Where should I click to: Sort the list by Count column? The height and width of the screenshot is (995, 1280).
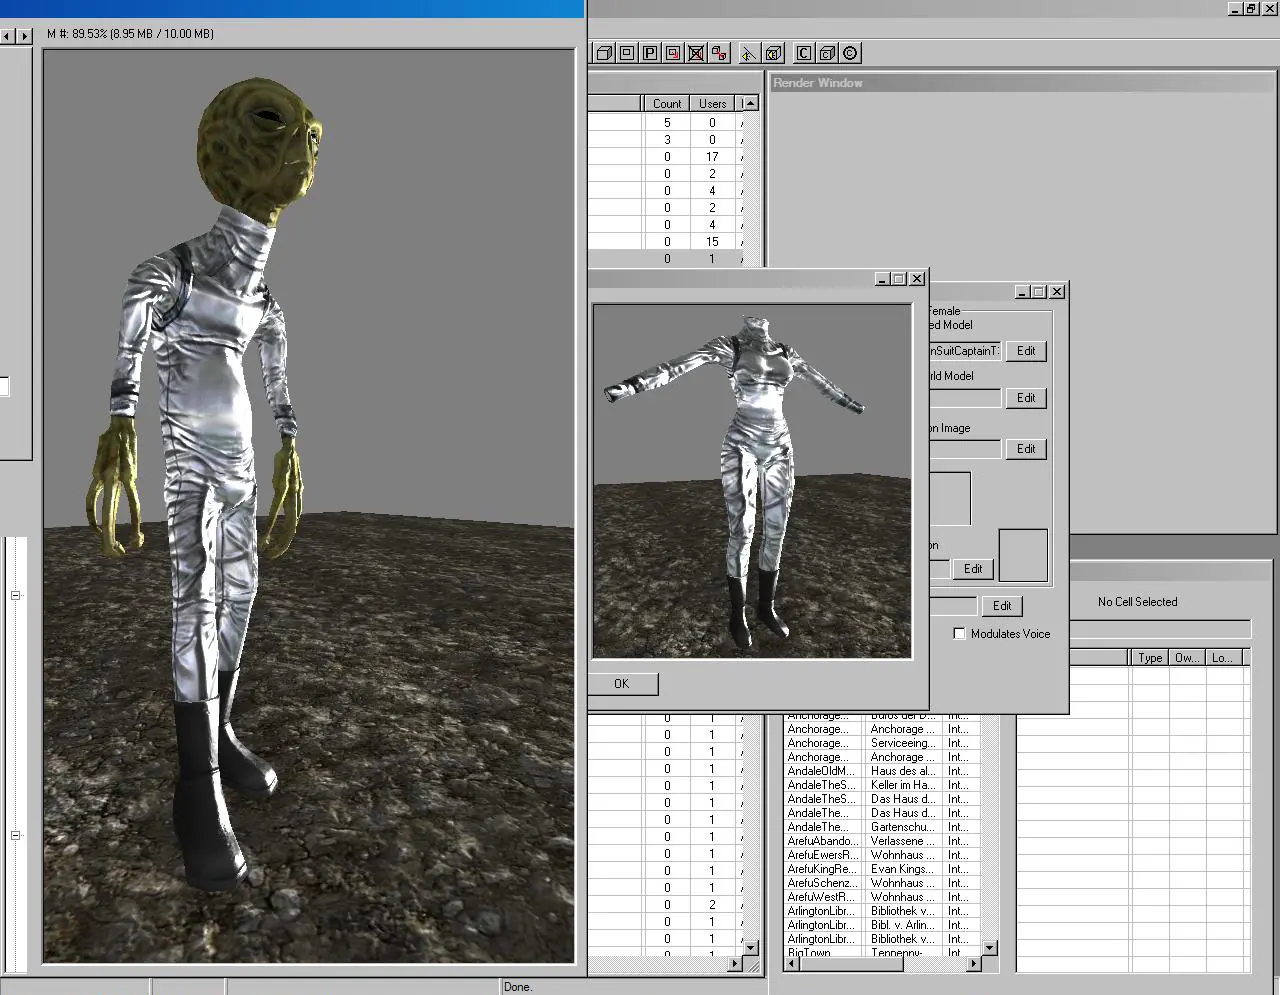[x=667, y=103]
